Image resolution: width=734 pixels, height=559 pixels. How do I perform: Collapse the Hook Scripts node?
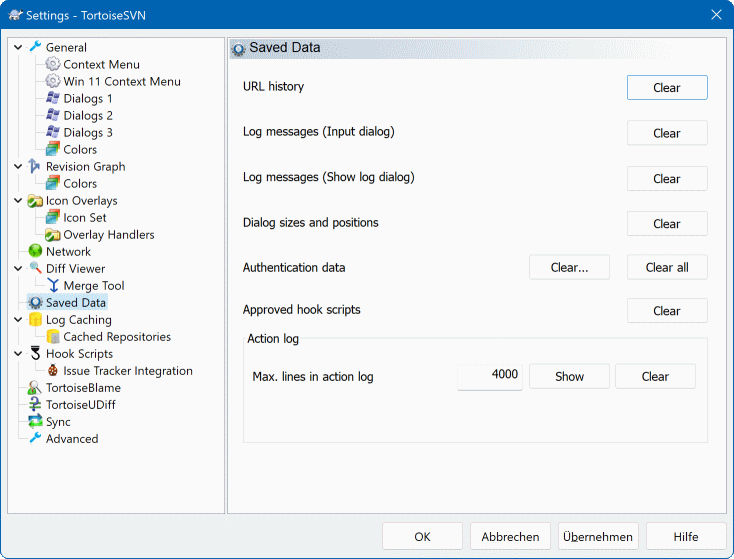coord(18,354)
